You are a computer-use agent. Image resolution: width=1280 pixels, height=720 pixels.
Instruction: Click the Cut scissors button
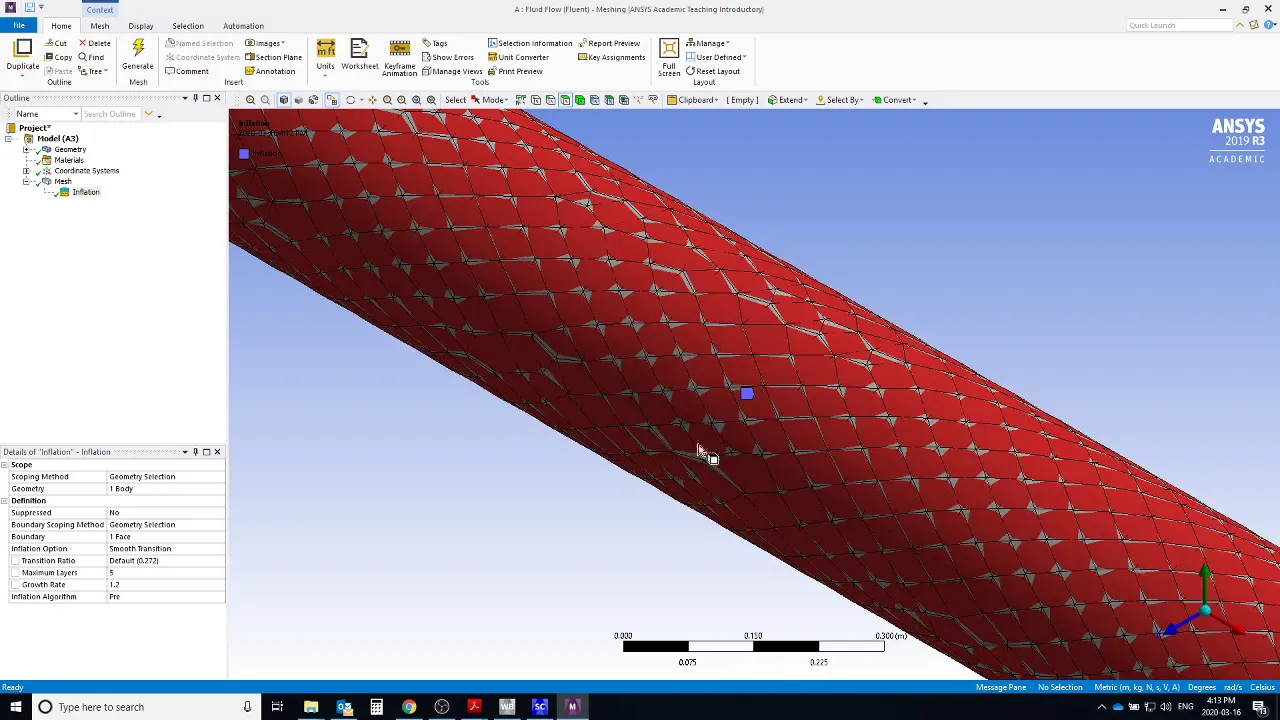point(56,43)
